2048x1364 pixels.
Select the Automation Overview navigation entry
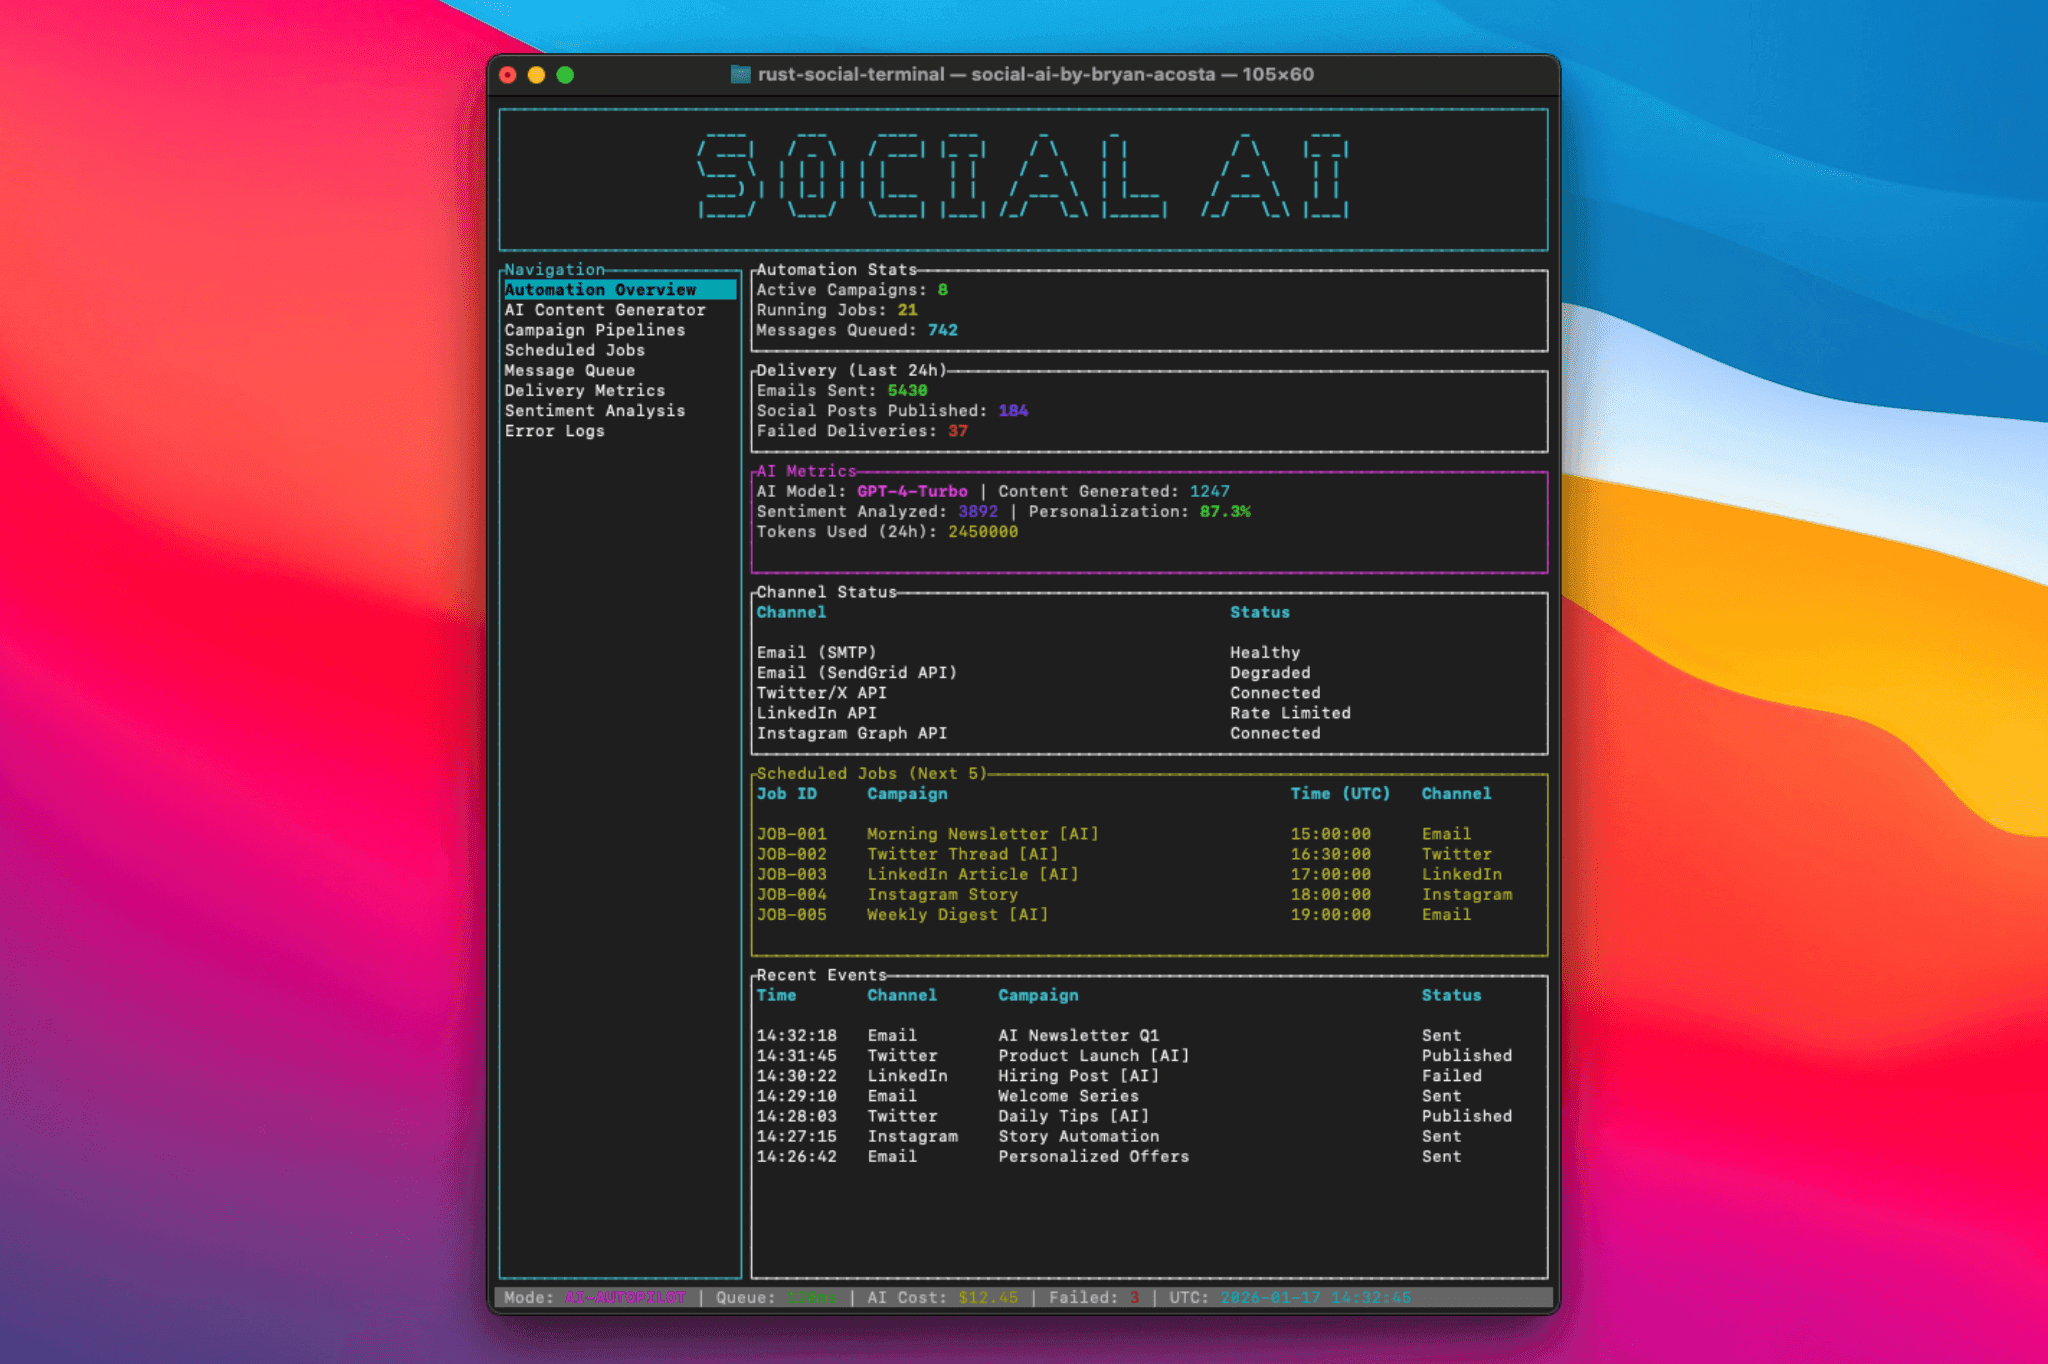[601, 290]
